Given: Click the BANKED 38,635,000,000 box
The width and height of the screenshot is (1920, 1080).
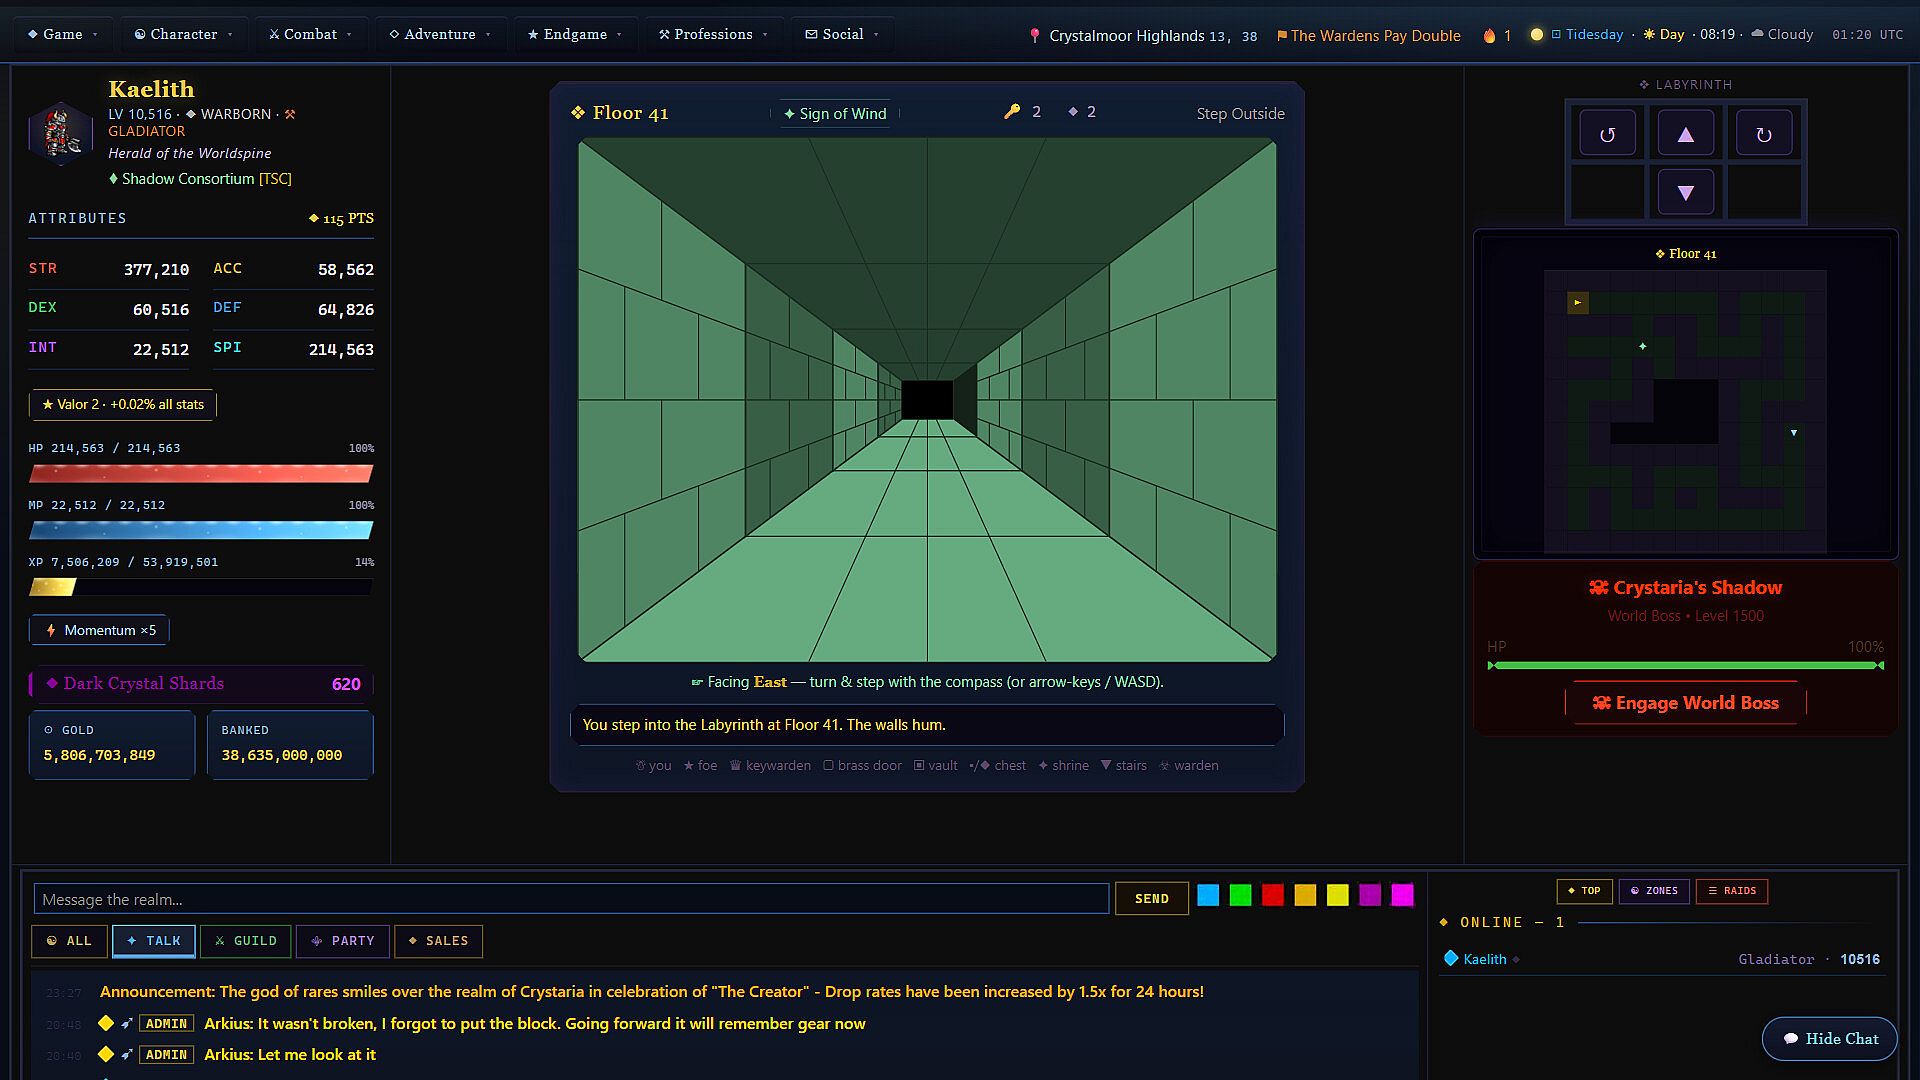Looking at the screenshot, I should 290,744.
